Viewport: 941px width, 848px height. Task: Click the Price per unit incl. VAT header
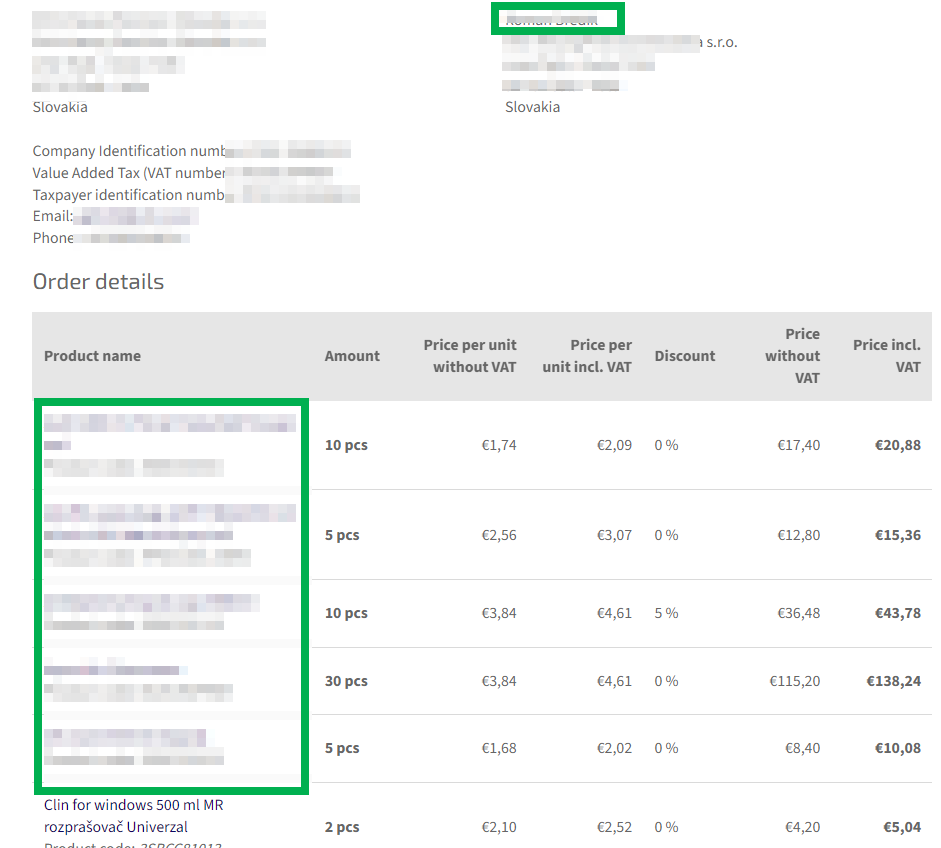(x=587, y=356)
